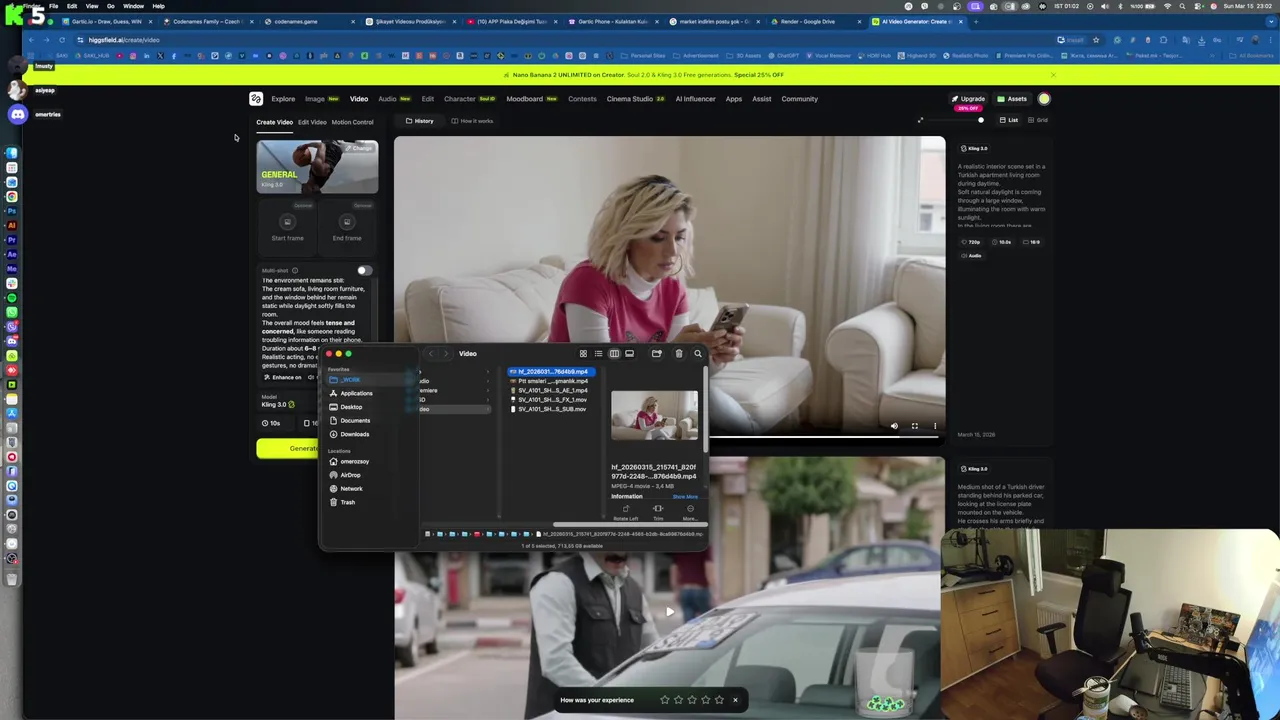Switch to the Edit Video tab

312,122
